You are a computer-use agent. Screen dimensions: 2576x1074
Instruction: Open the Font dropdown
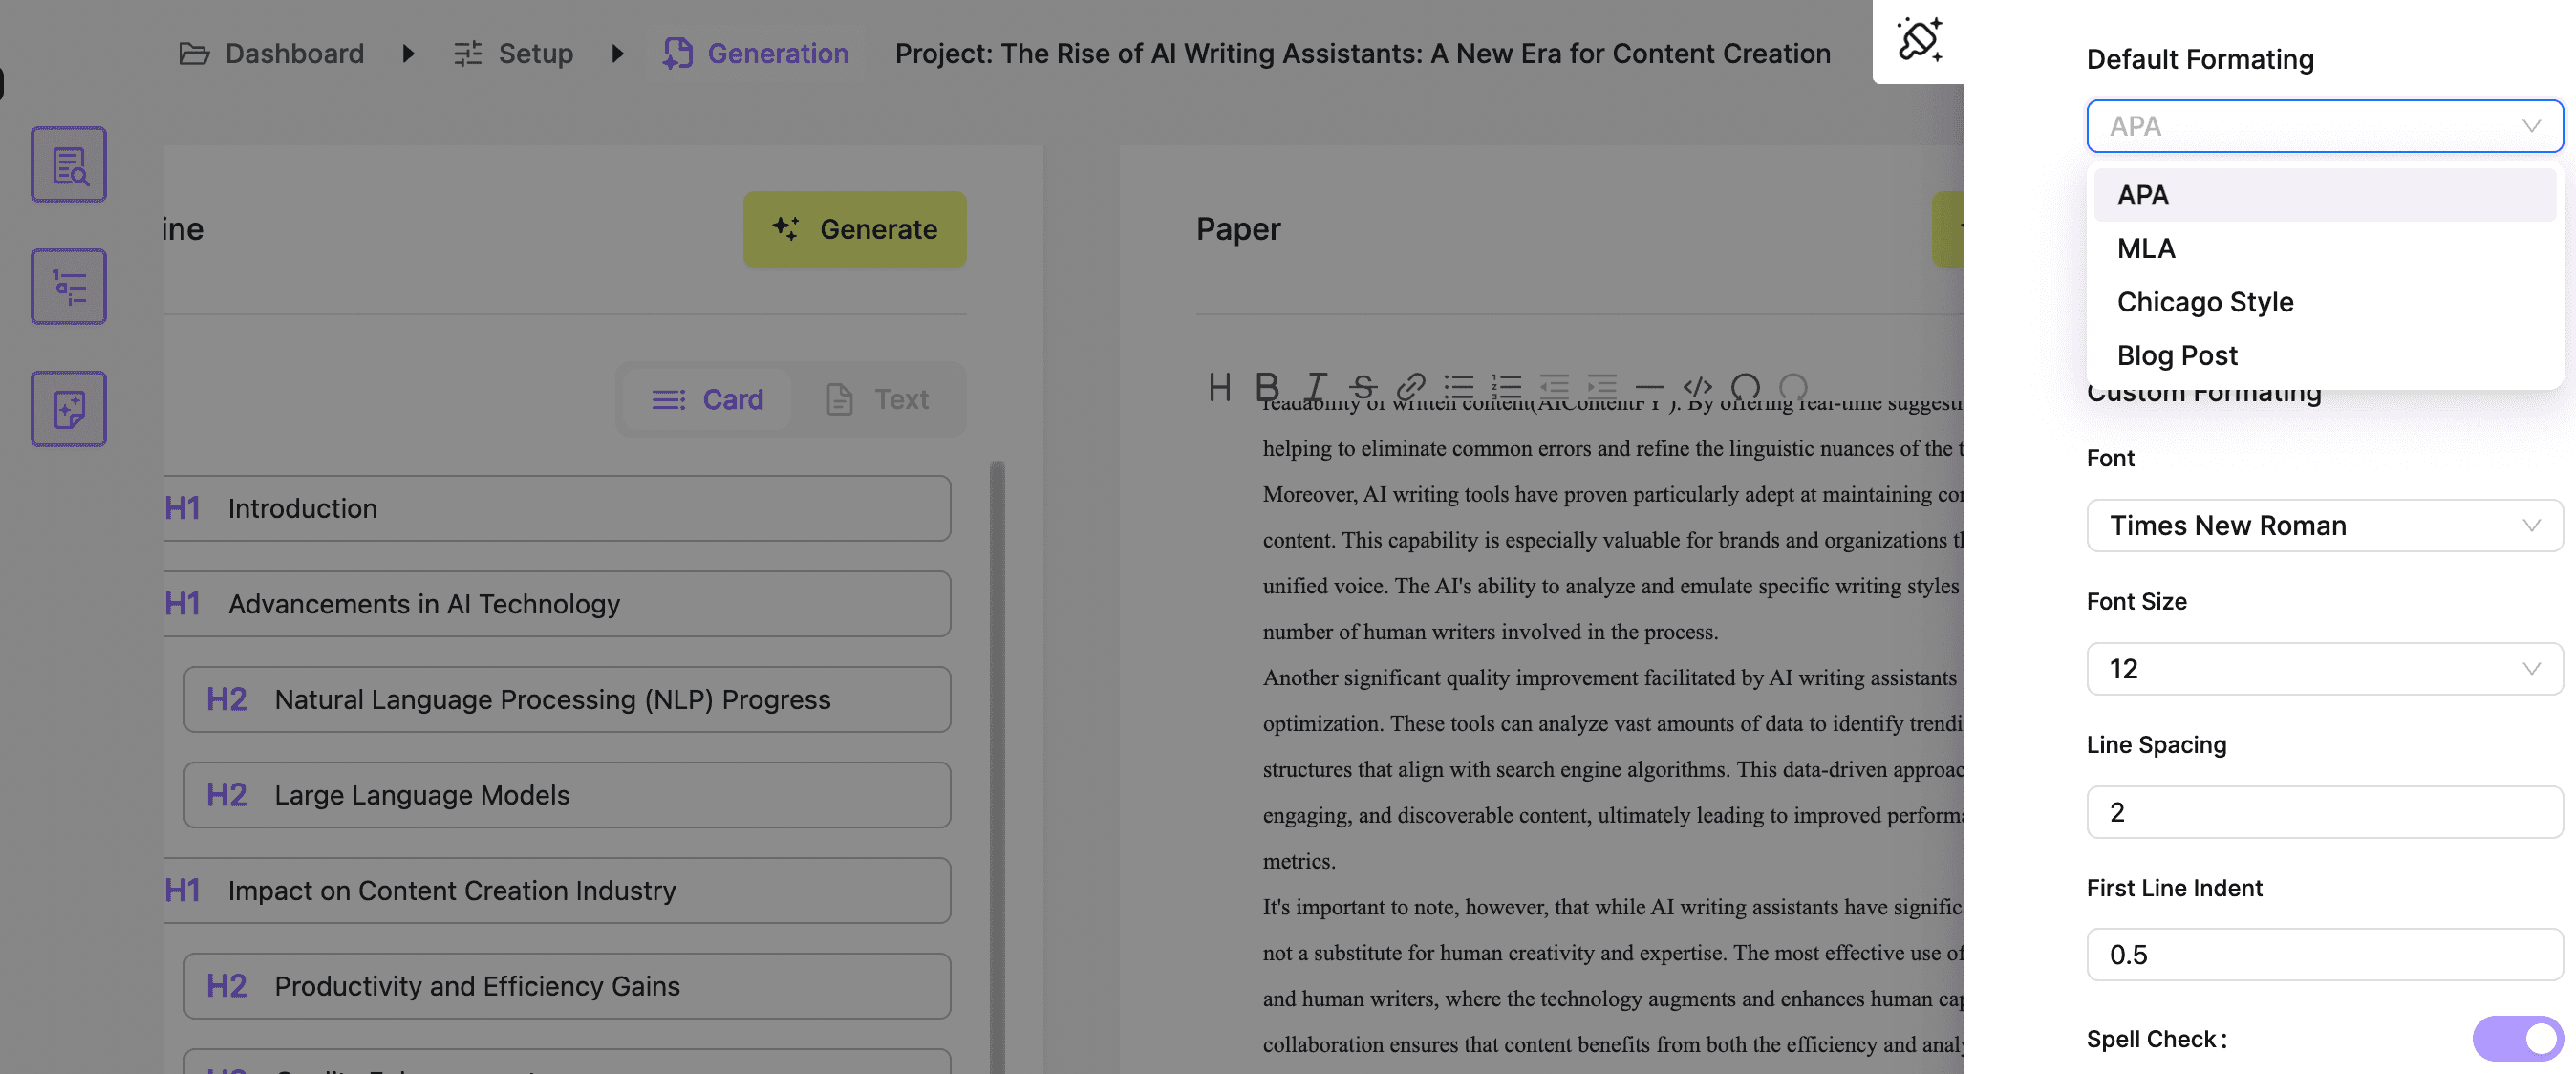2323,526
